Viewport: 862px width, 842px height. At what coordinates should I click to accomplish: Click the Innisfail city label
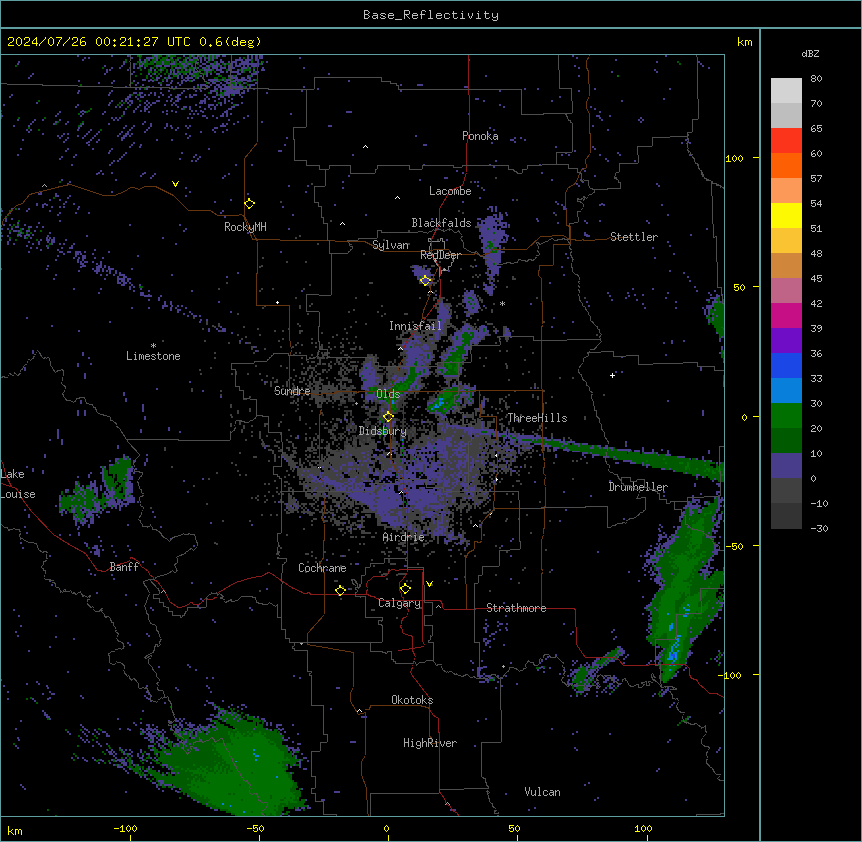click(x=415, y=326)
